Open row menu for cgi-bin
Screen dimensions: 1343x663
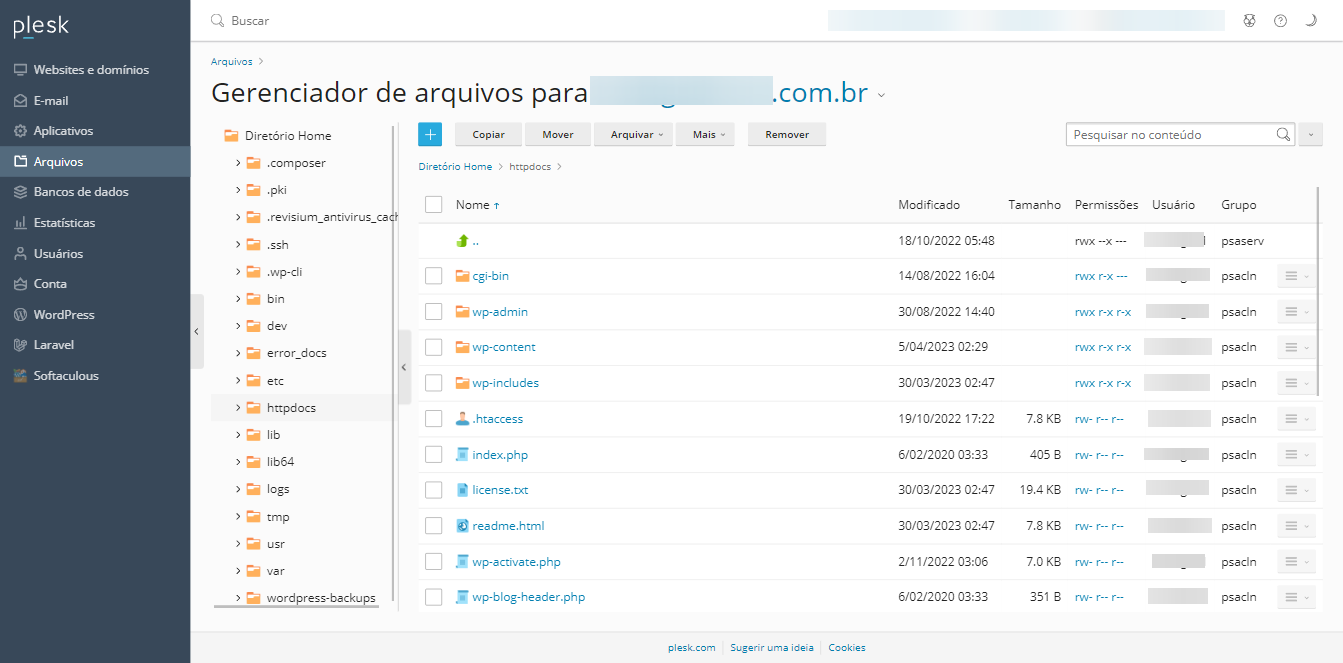click(x=1297, y=276)
